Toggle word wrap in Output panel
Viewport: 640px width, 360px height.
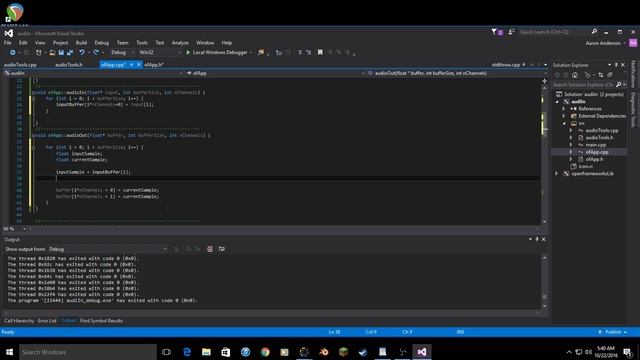pyautogui.click(x=222, y=249)
